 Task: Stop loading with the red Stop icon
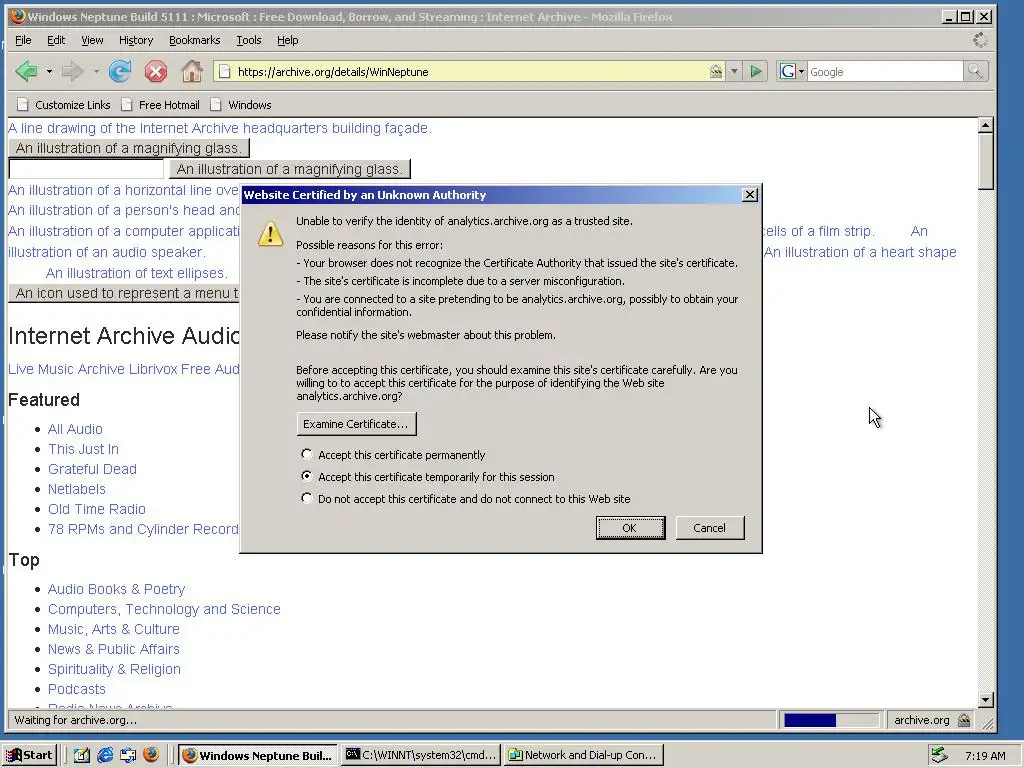coord(155,71)
